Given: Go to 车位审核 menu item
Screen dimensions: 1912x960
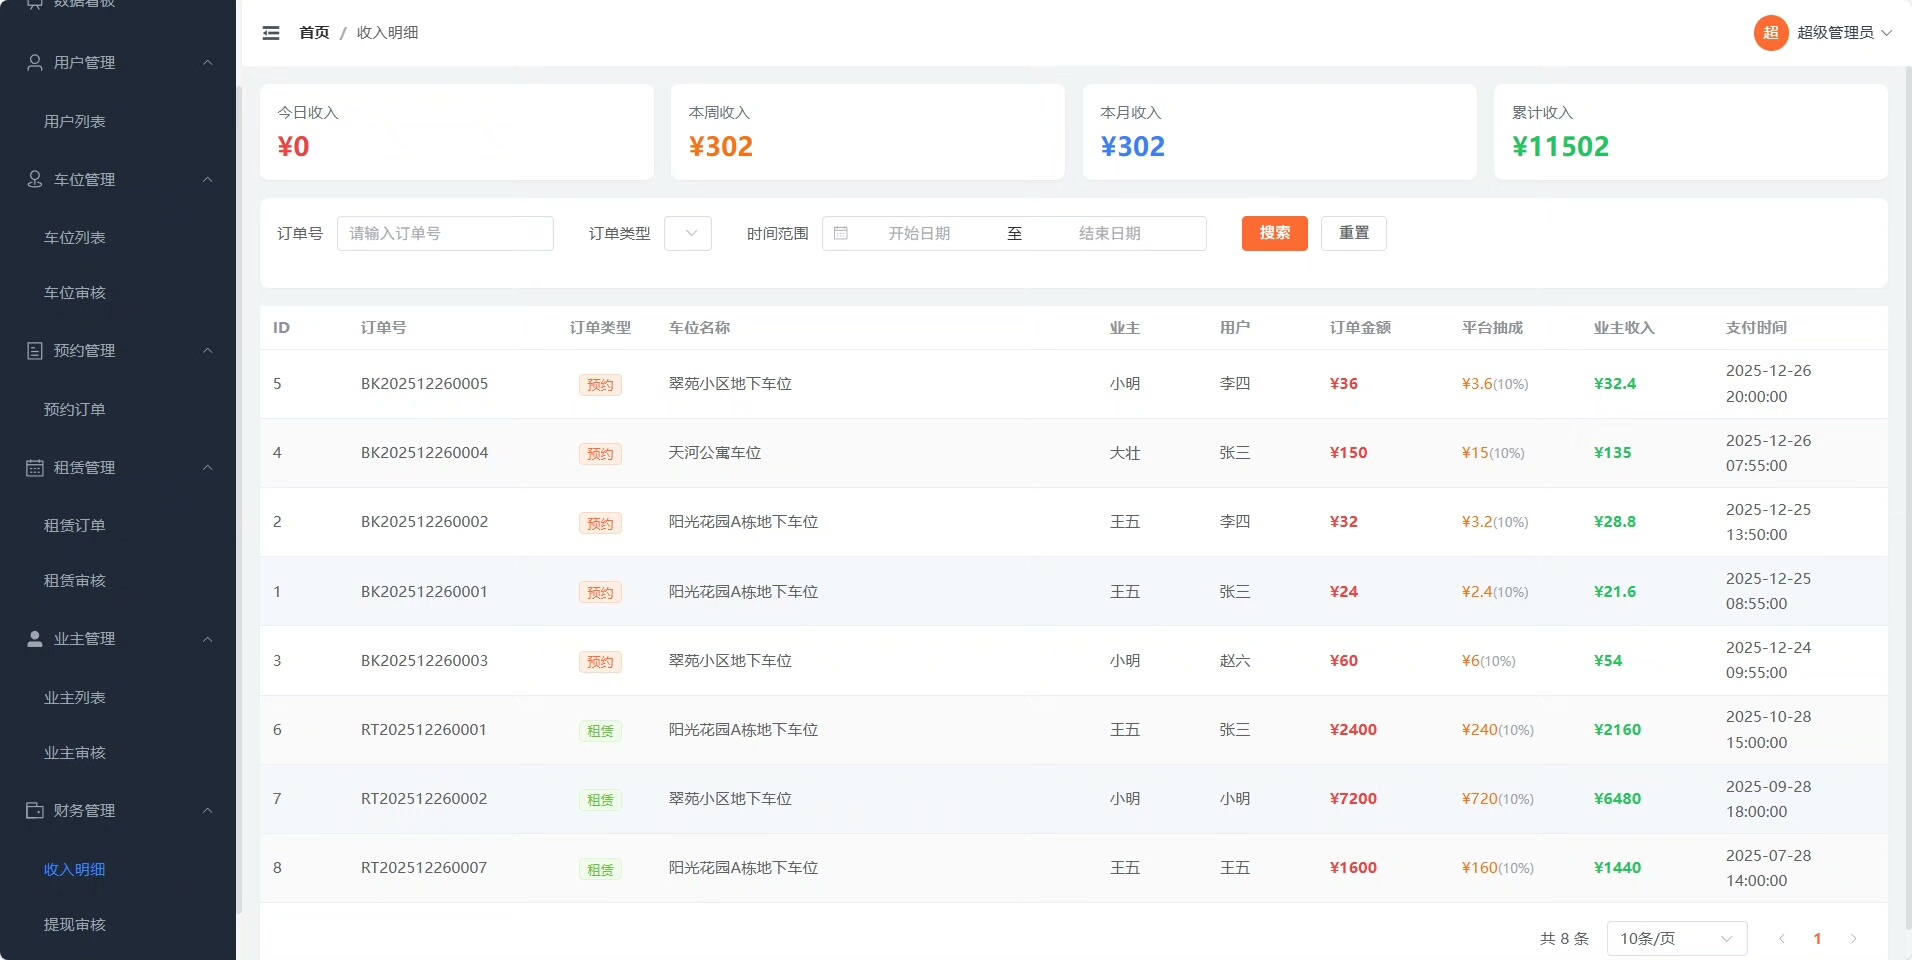Looking at the screenshot, I should coord(75,293).
